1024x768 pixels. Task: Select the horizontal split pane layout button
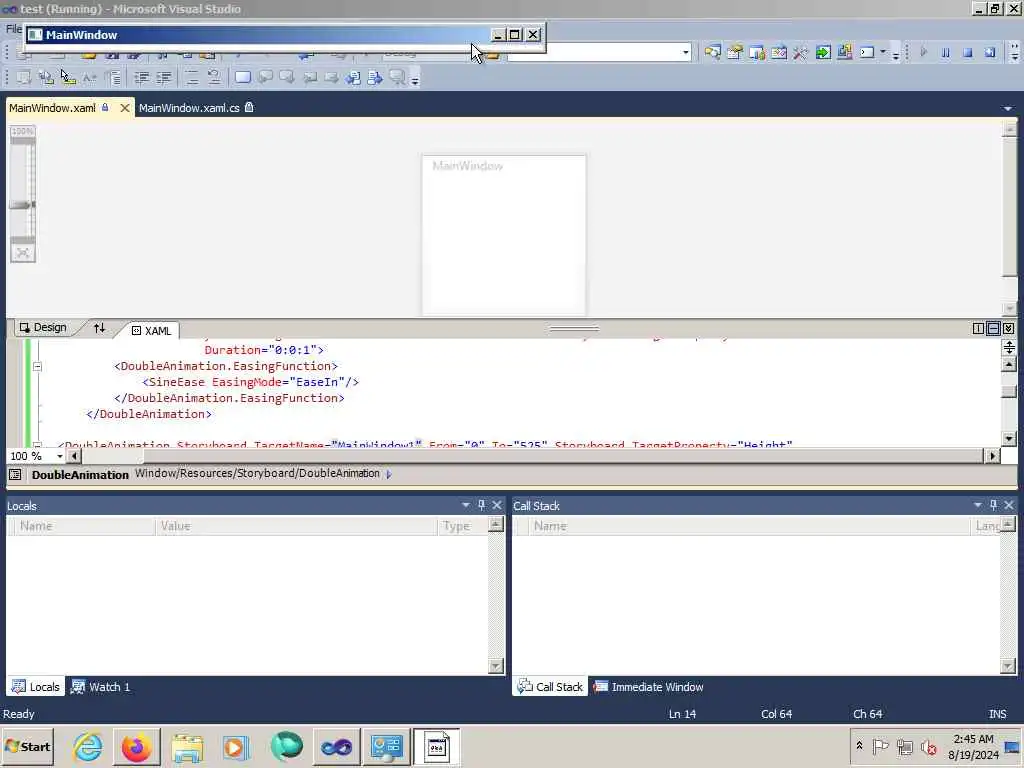993,328
